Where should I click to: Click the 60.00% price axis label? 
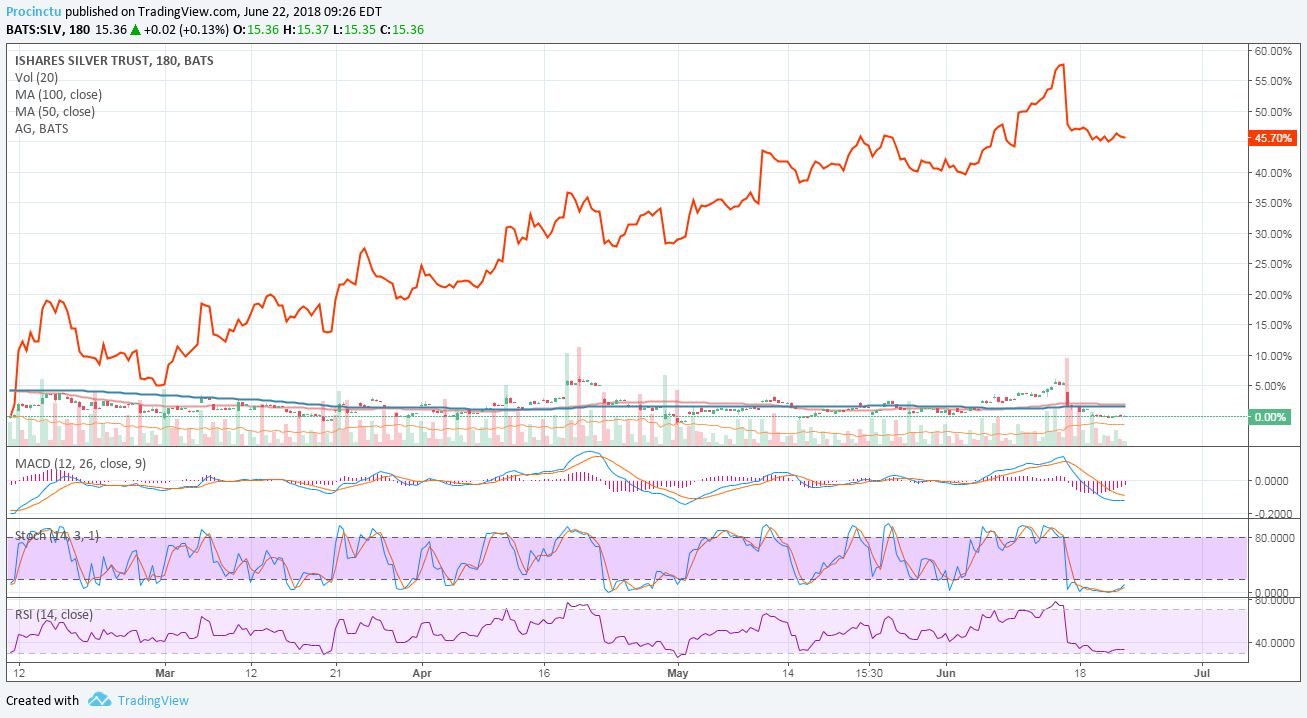point(1275,50)
